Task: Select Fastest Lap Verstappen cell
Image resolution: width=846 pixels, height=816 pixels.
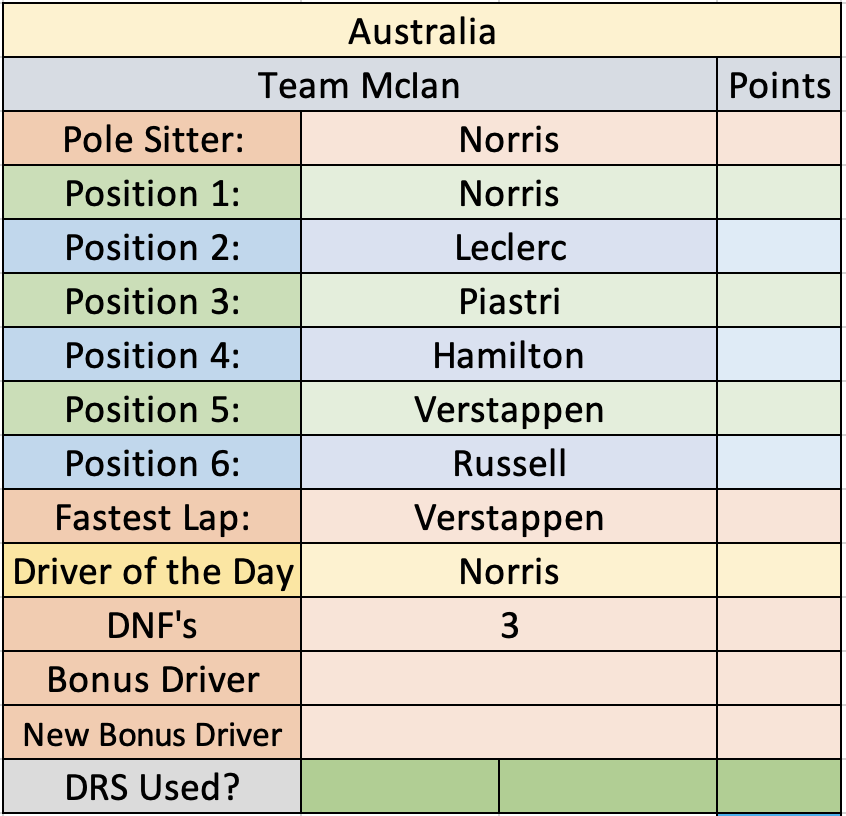Action: [x=509, y=516]
